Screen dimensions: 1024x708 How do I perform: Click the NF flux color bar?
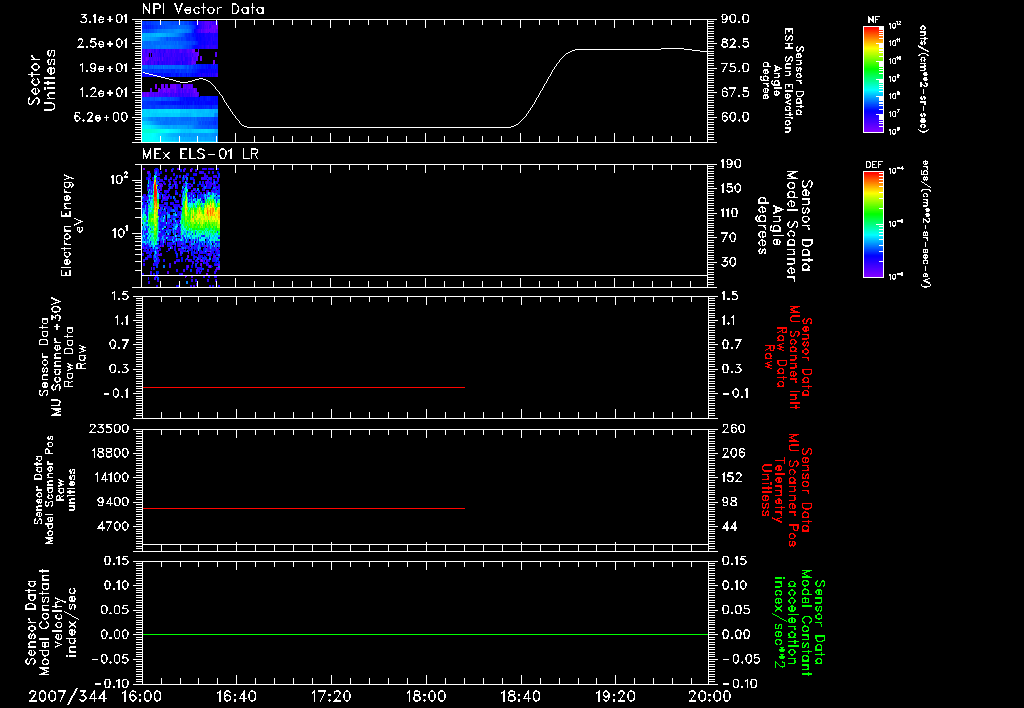pos(873,78)
